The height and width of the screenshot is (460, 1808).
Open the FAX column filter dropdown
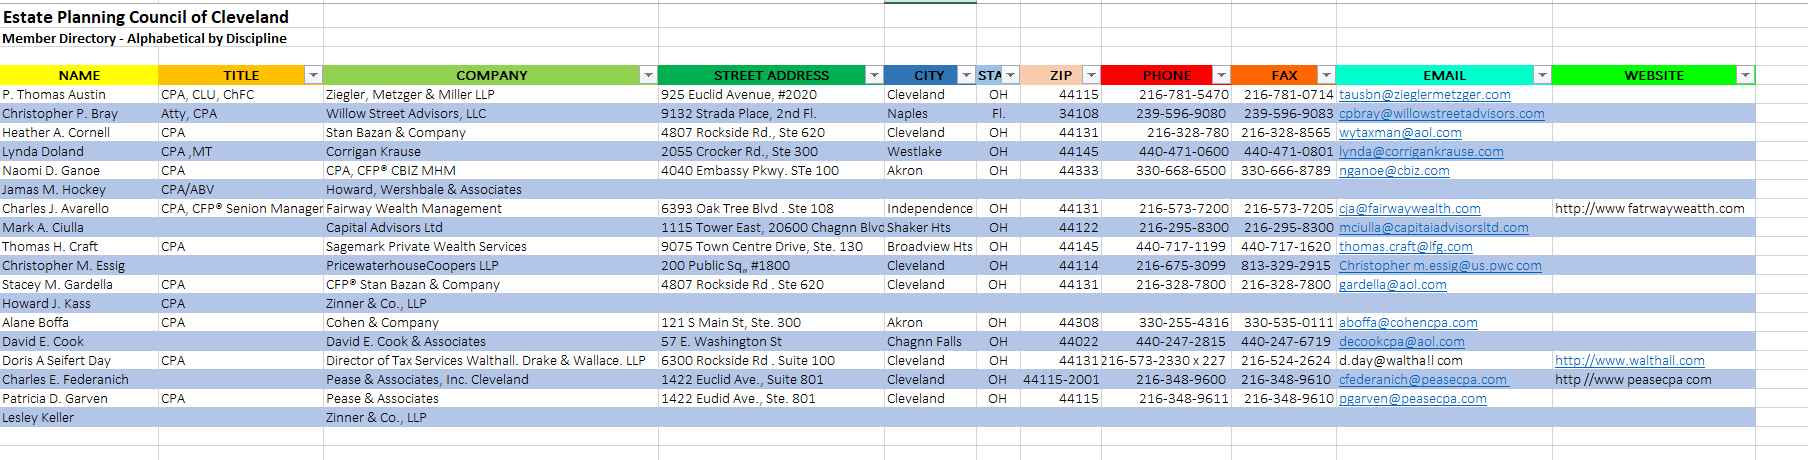coord(1326,75)
